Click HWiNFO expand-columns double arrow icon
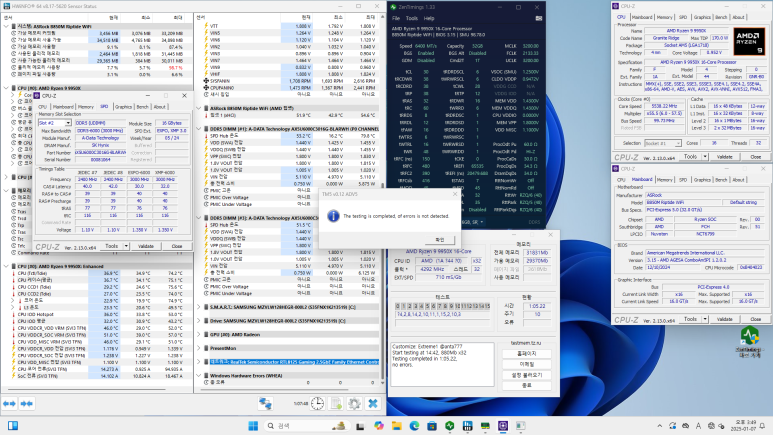Screen dimensions: 773x435 pos(9,403)
